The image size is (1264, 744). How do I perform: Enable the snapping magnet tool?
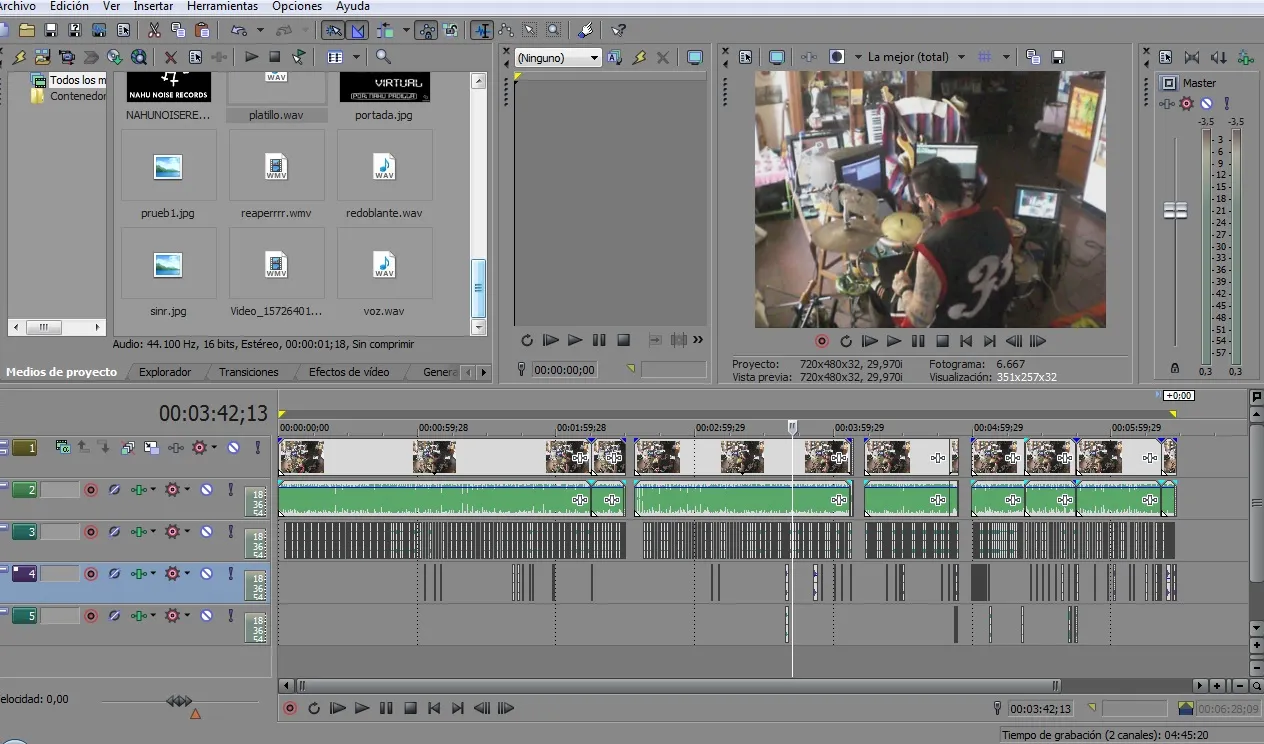(x=480, y=30)
